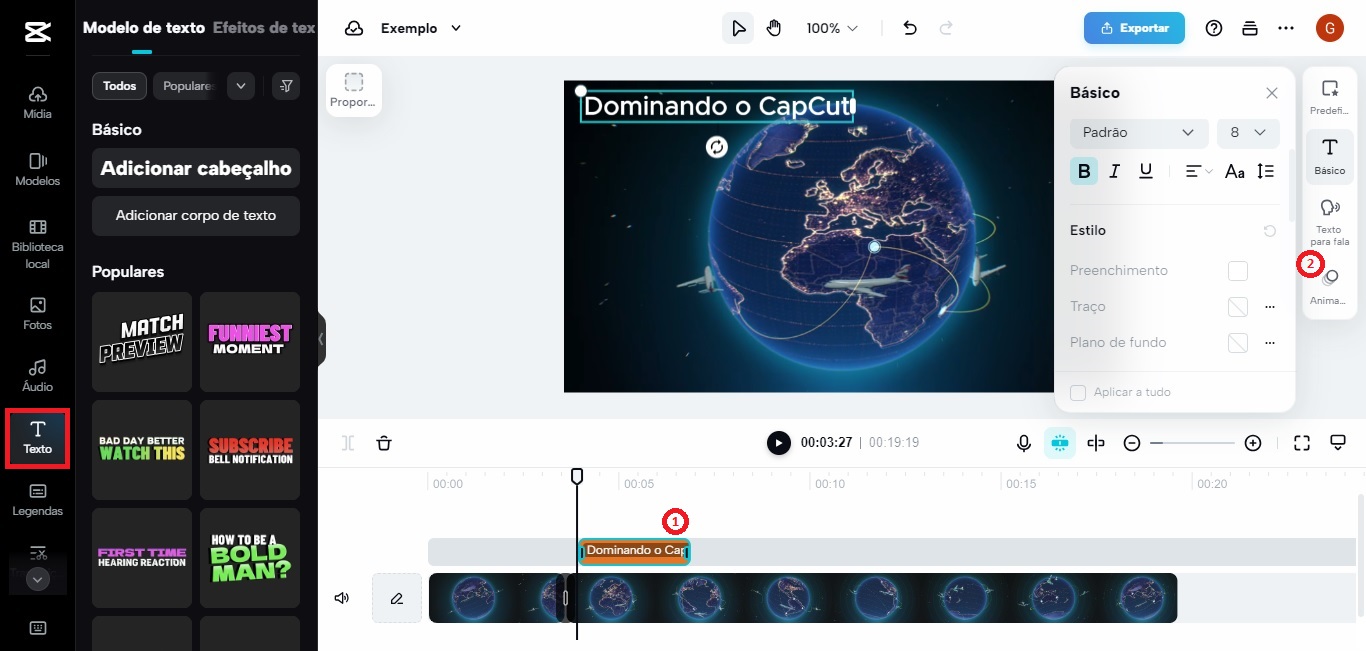Collapse the left text panel
The image size is (1366, 651).
coord(321,339)
